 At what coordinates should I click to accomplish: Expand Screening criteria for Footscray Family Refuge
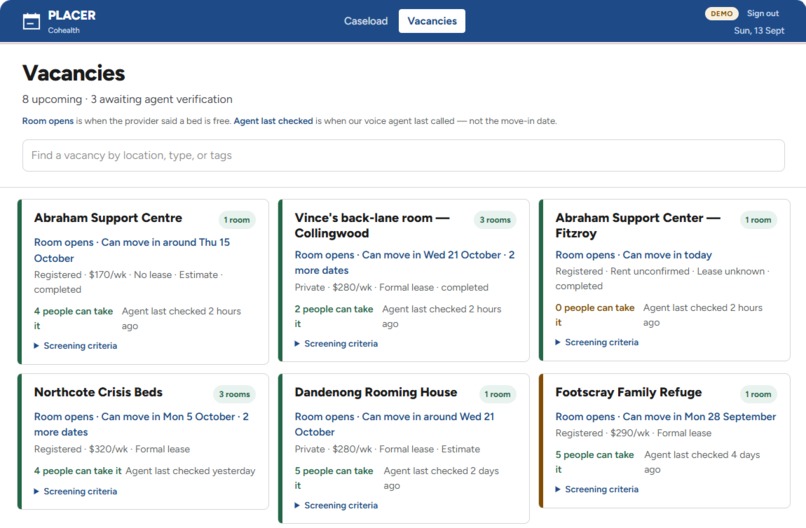coord(597,489)
